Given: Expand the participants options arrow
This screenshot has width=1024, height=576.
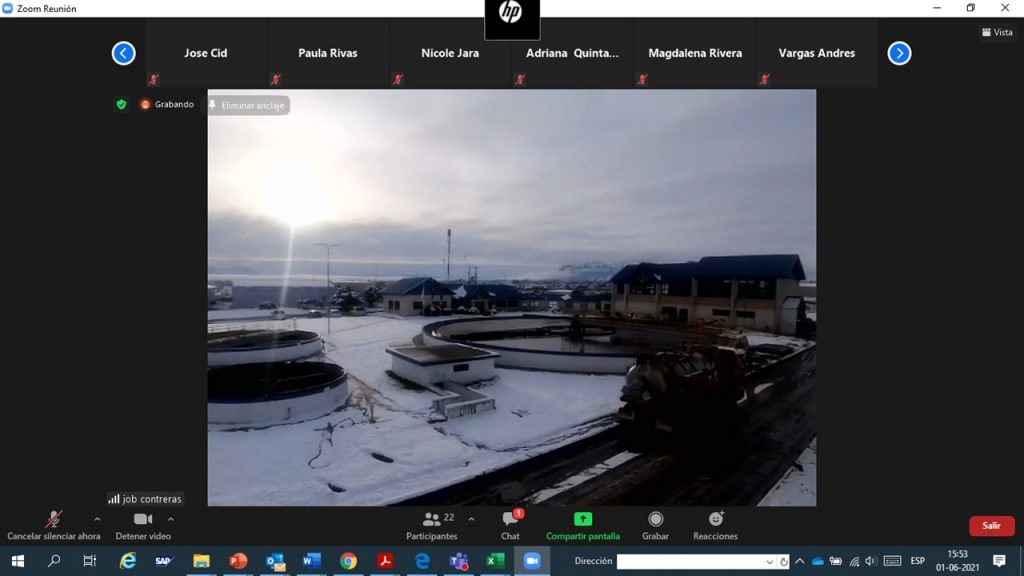Looking at the screenshot, I should (472, 519).
